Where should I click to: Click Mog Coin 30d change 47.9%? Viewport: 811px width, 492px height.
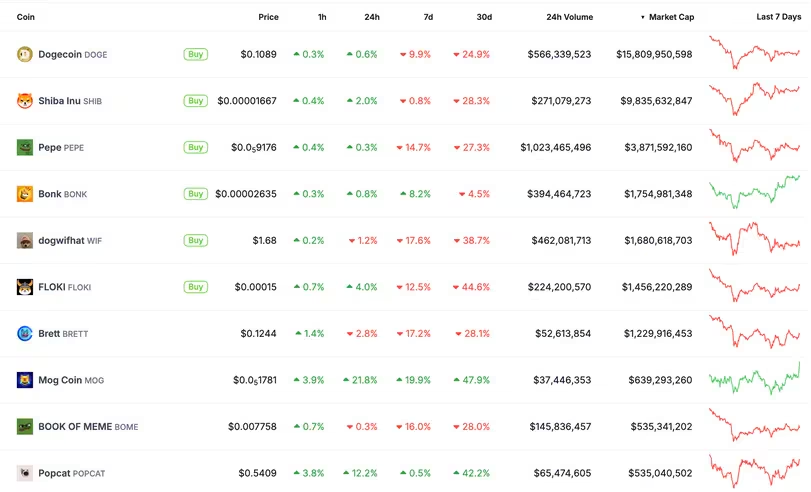tap(471, 380)
